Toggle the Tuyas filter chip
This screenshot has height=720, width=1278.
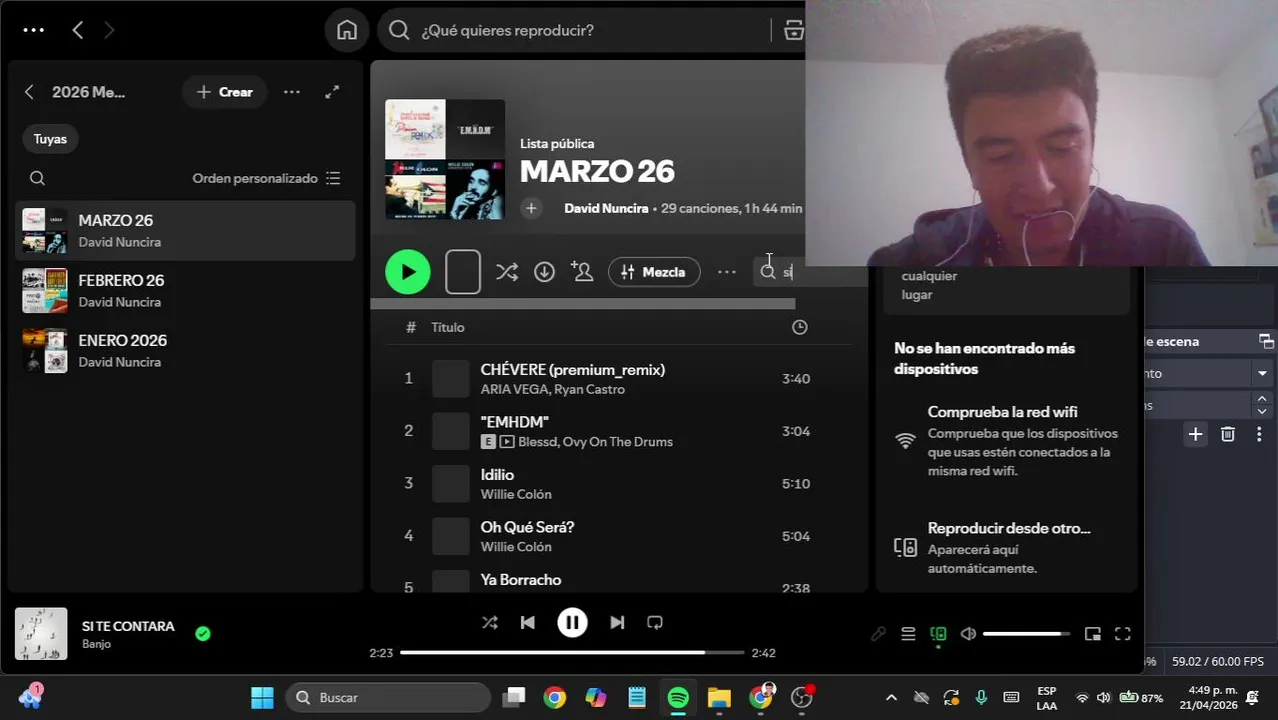(x=50, y=139)
